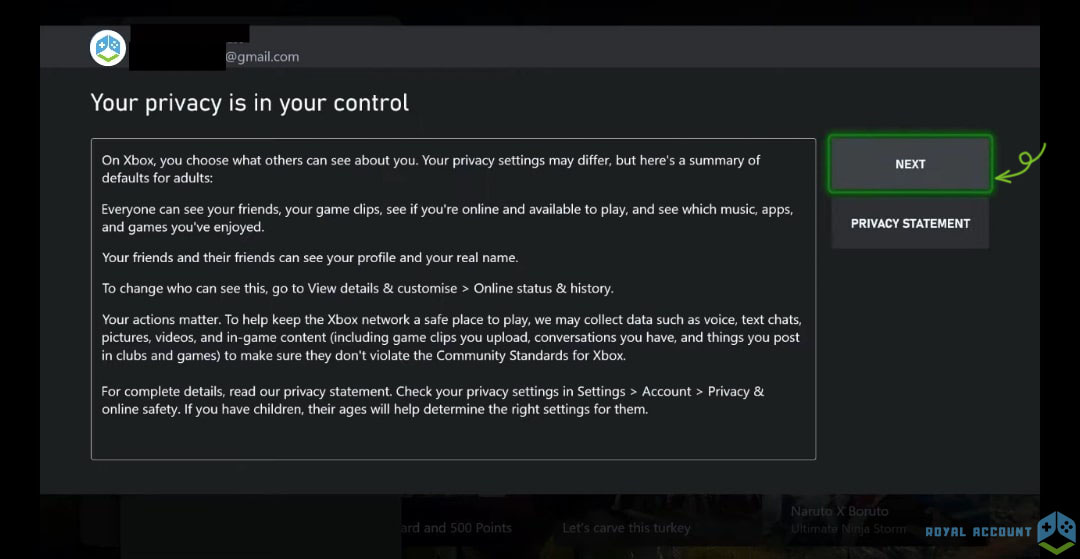
Task: Select the 'Let's carve this turkey' tile
Action: tap(626, 527)
